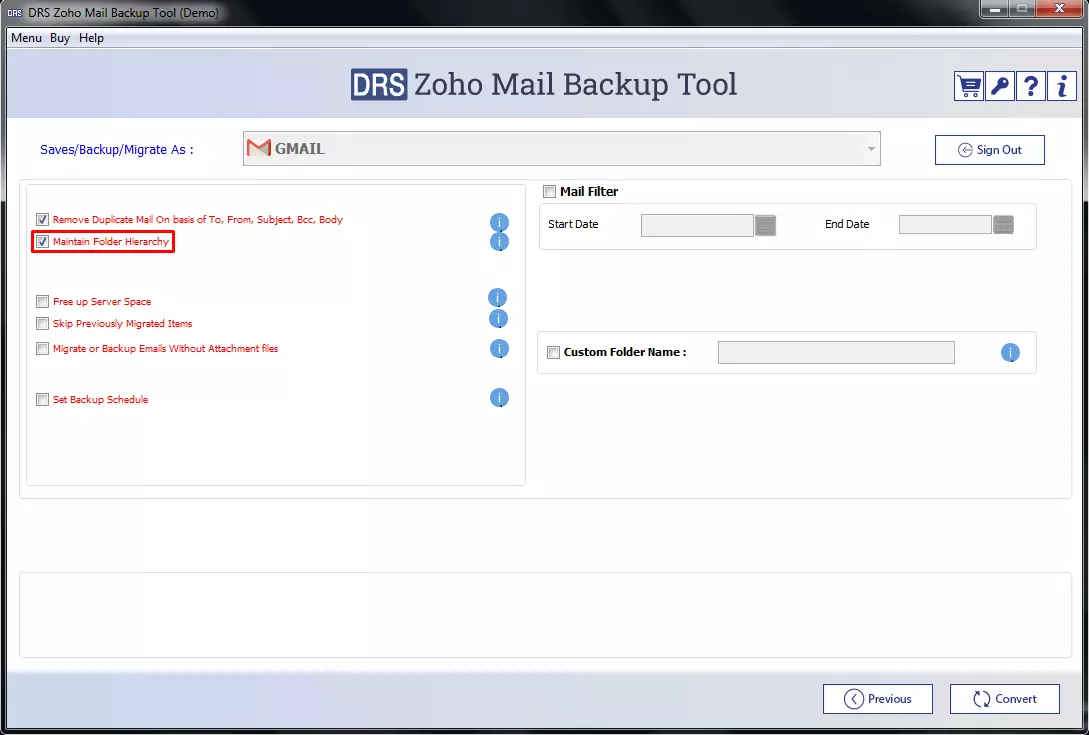Tick the Mail Filter checkbox
Image resolution: width=1089 pixels, height=735 pixels.
click(x=549, y=192)
